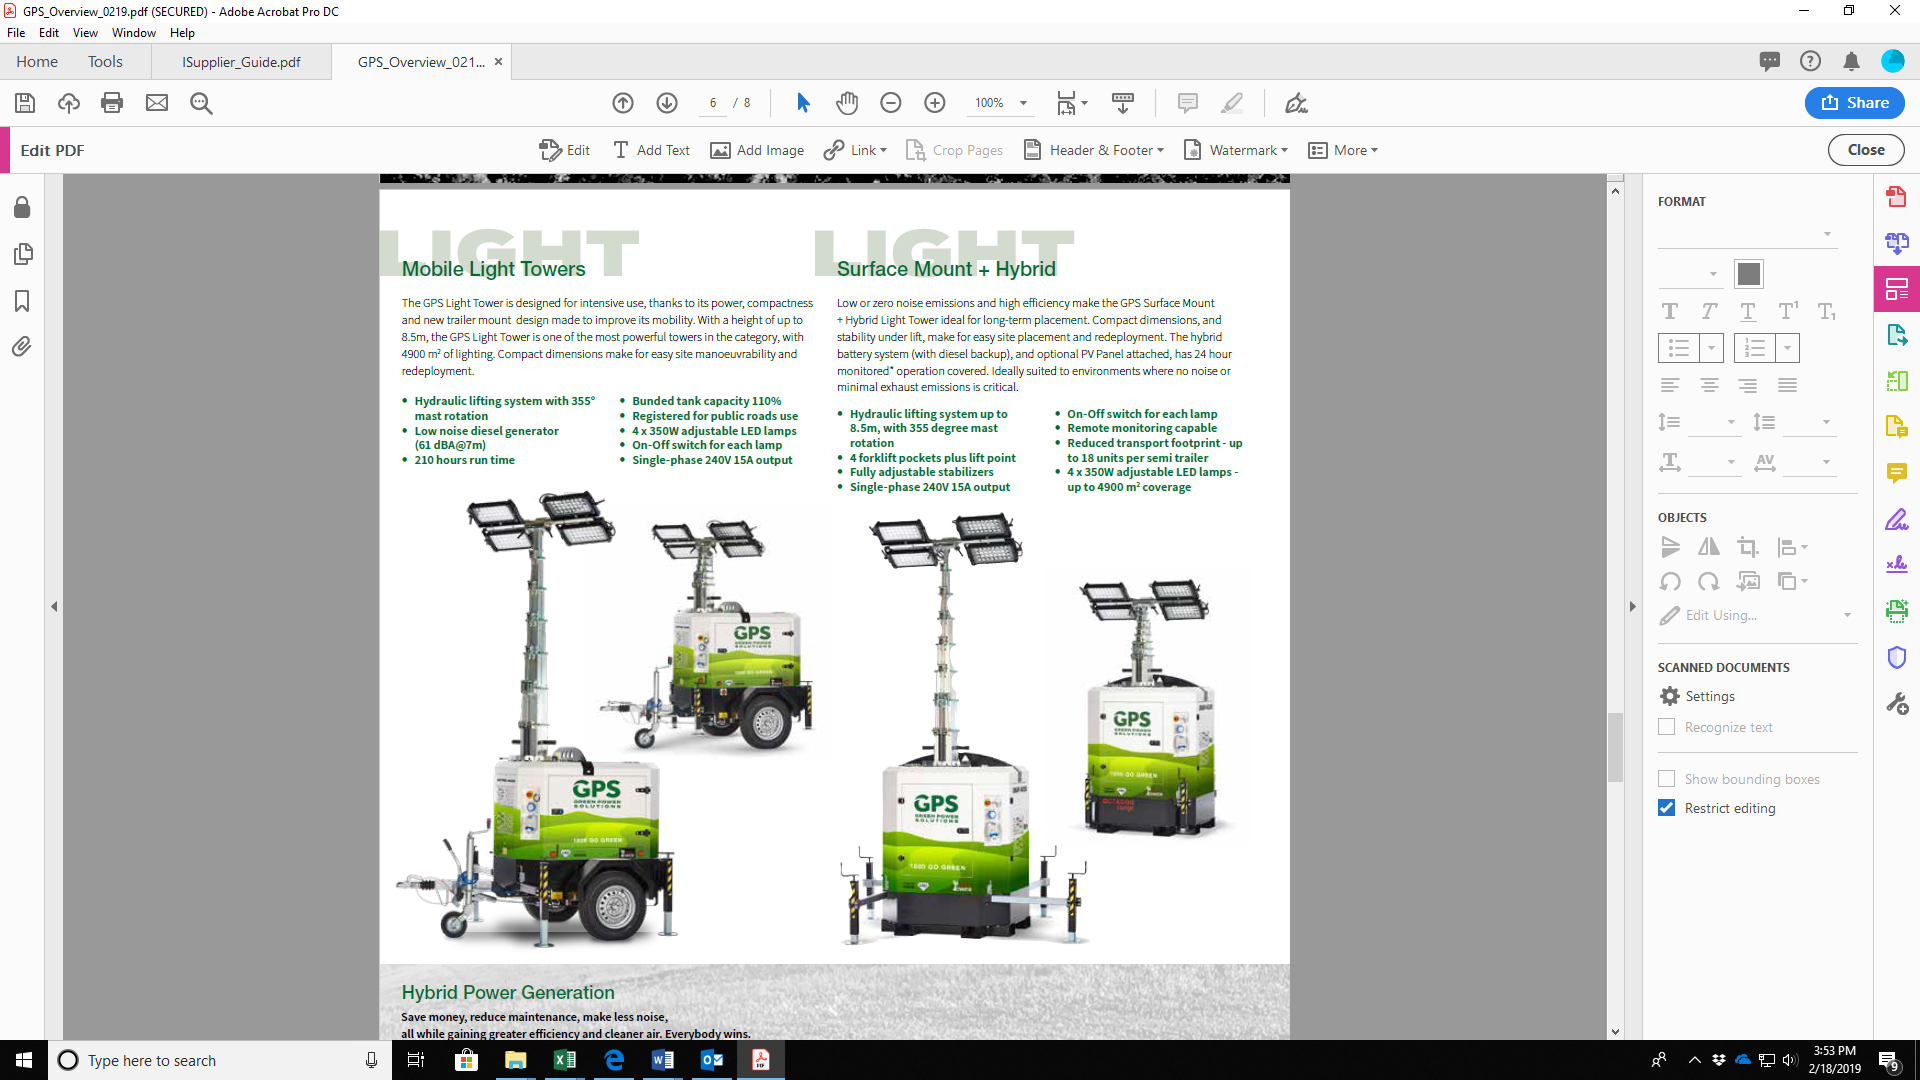Uncheck Restrict editing
Screen dimensions: 1920x1080
pyautogui.click(x=1666, y=808)
